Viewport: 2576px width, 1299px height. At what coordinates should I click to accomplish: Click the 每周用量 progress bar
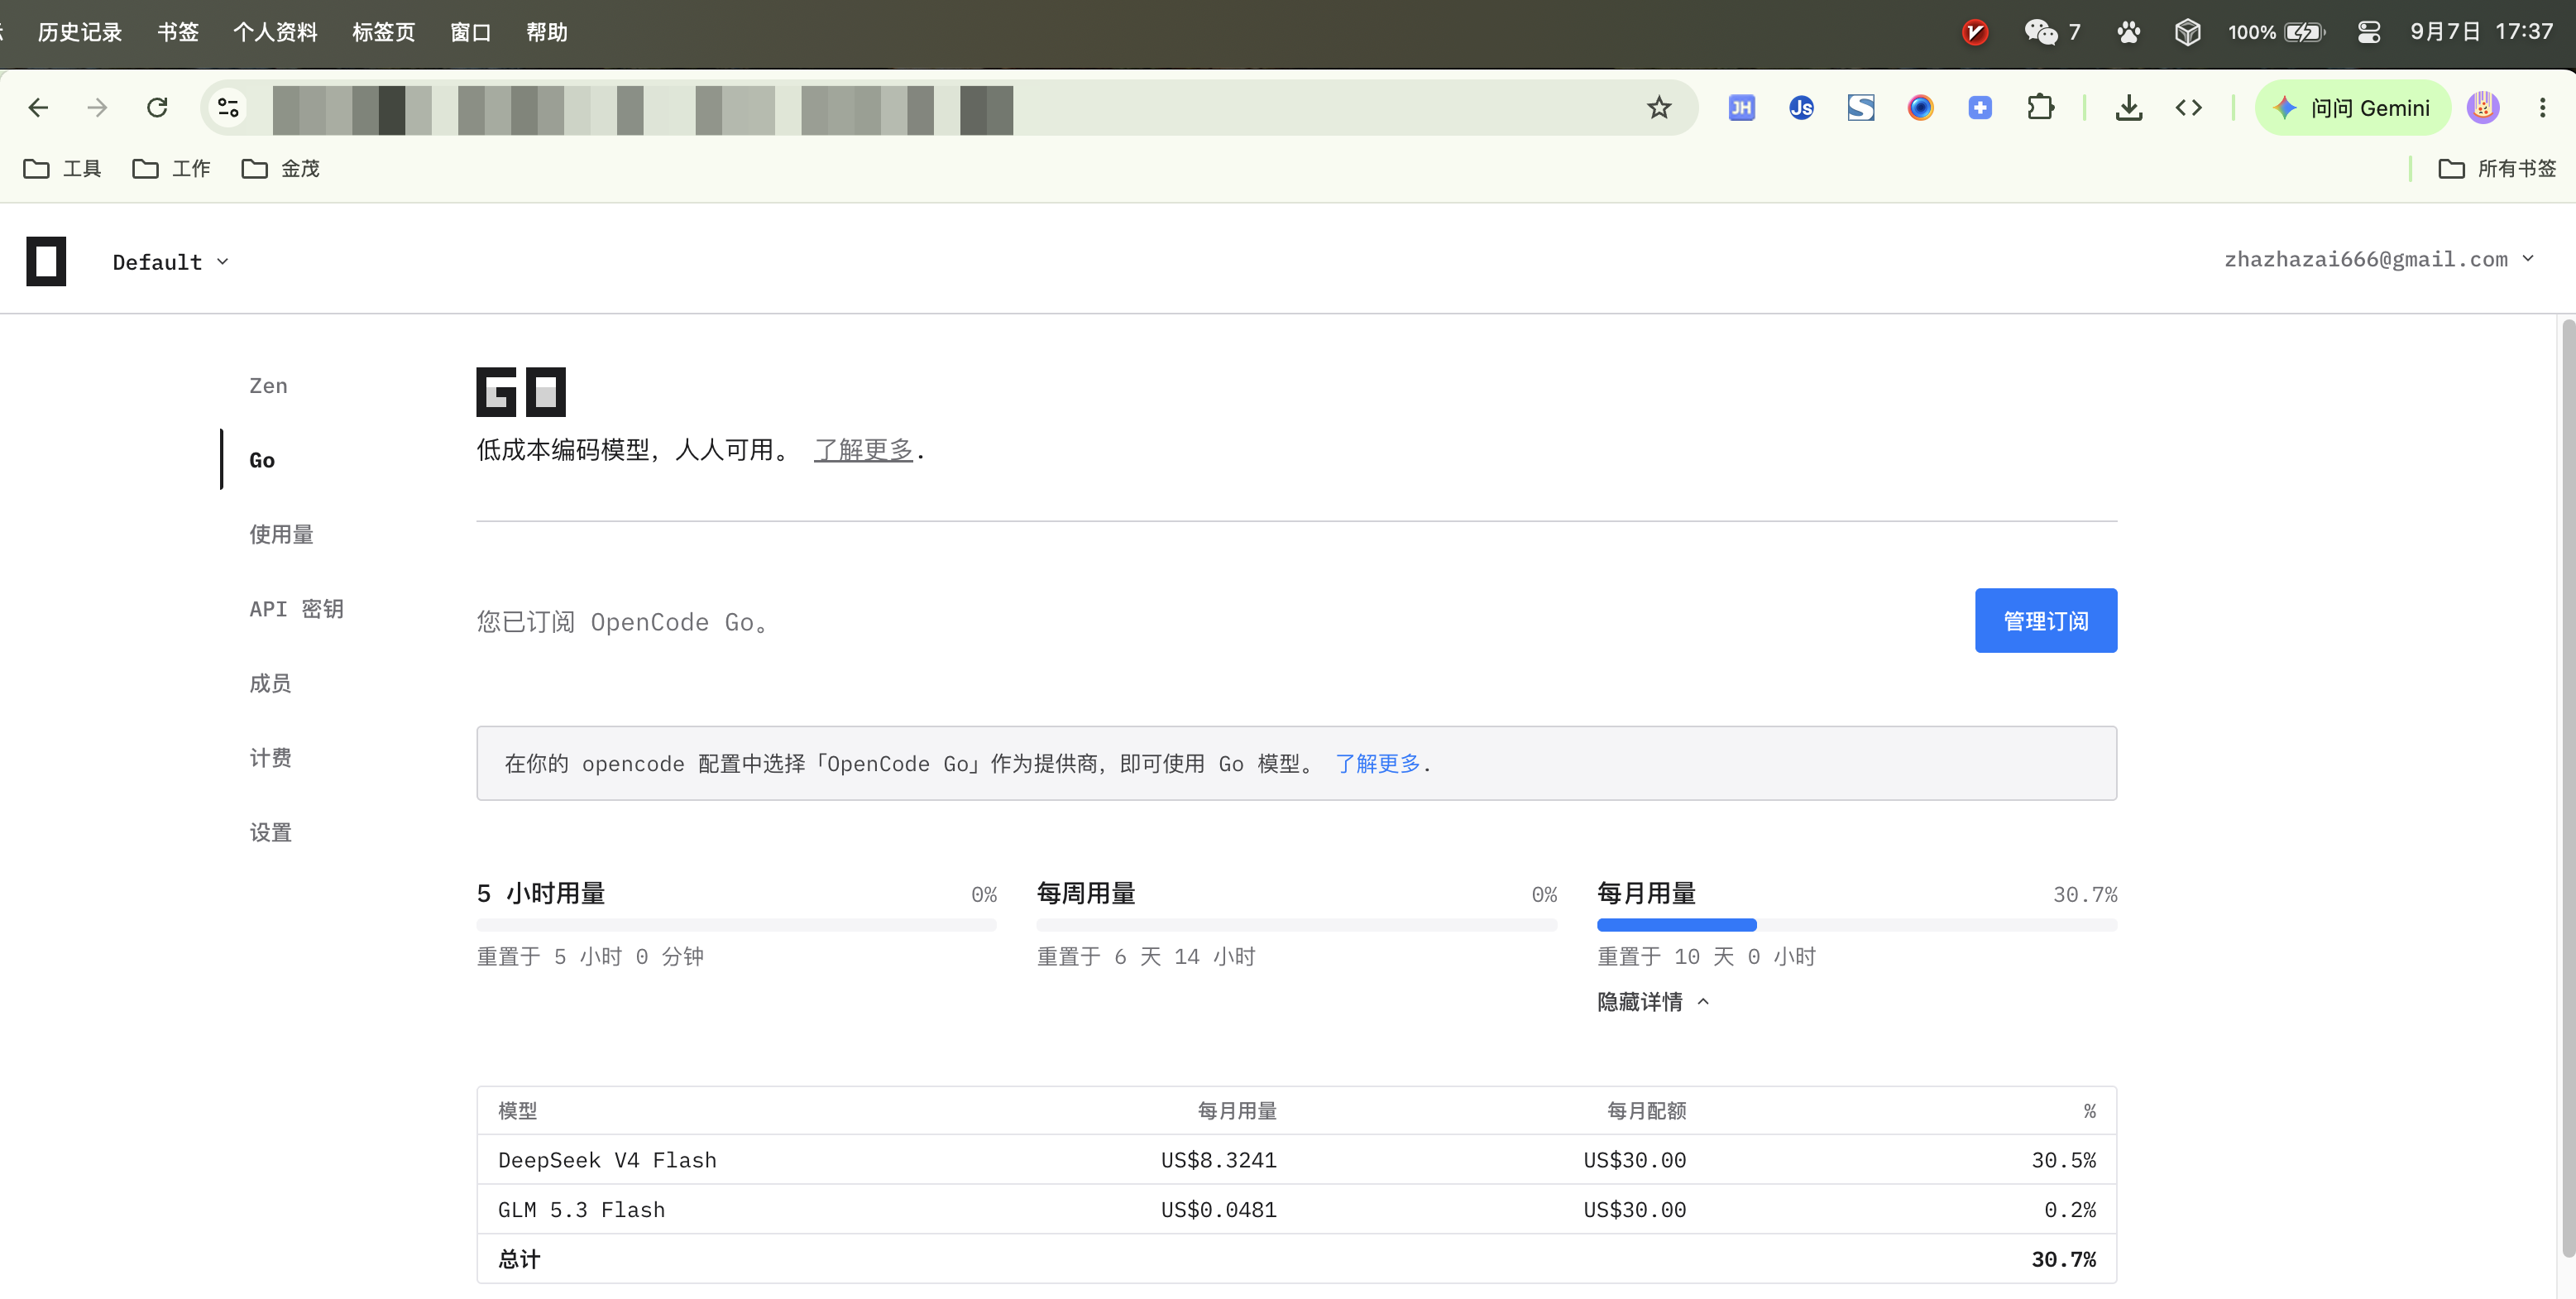click(x=1296, y=925)
